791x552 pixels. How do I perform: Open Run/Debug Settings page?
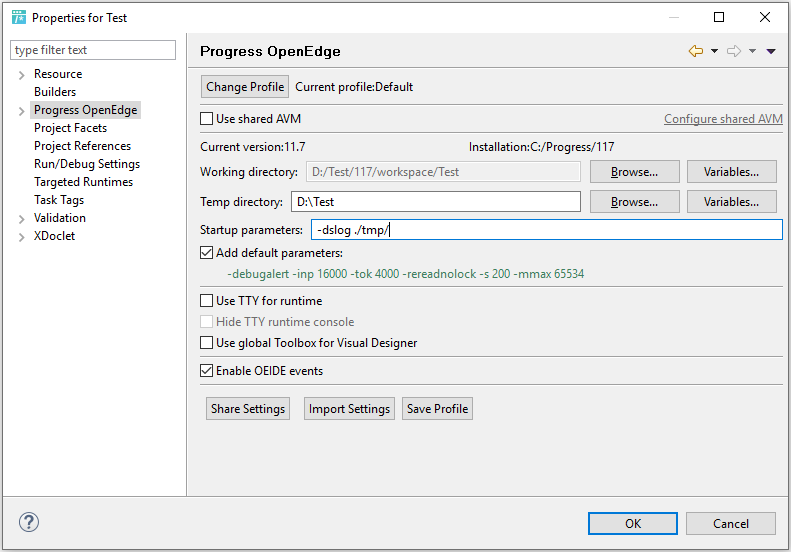coord(87,164)
